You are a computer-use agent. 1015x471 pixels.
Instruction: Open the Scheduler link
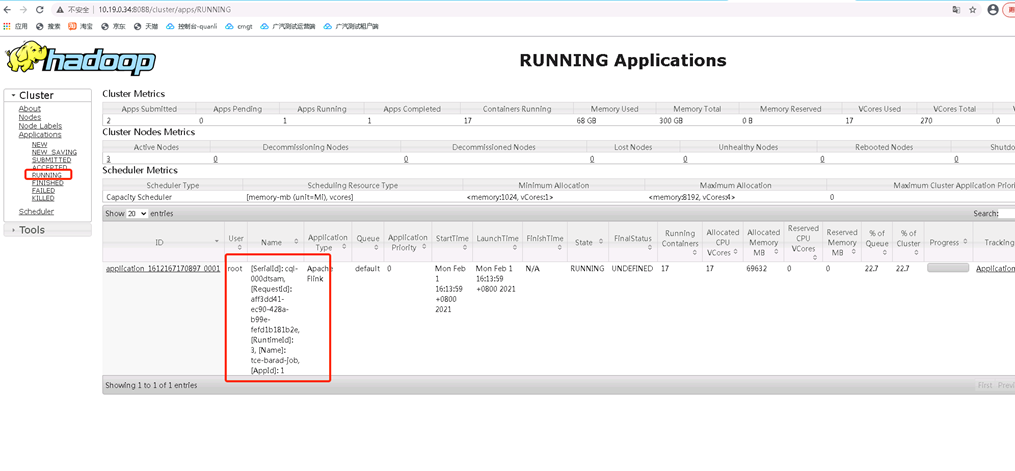pos(36,212)
